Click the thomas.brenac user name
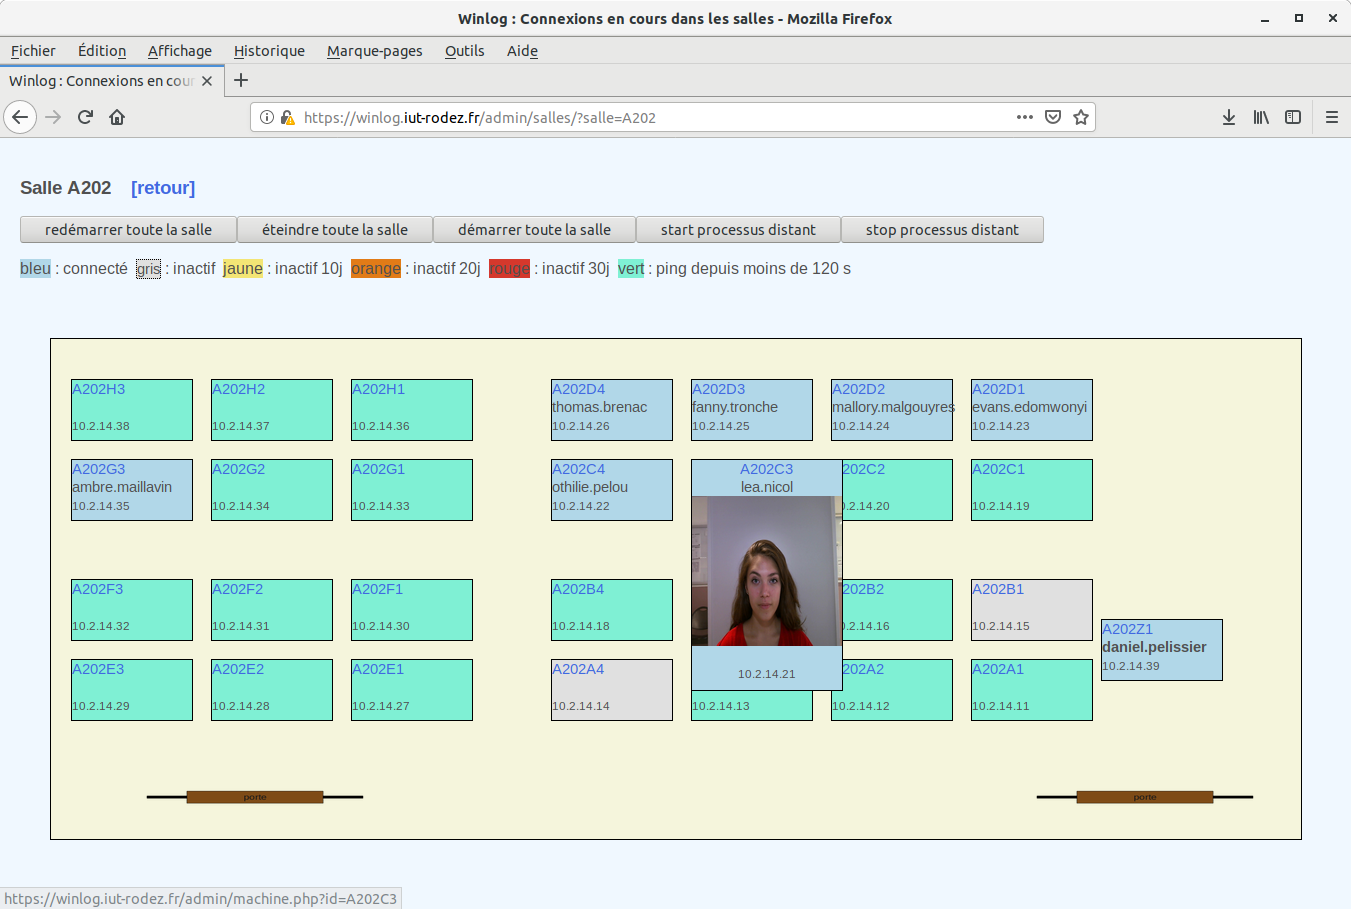Image resolution: width=1351 pixels, height=909 pixels. 599,407
